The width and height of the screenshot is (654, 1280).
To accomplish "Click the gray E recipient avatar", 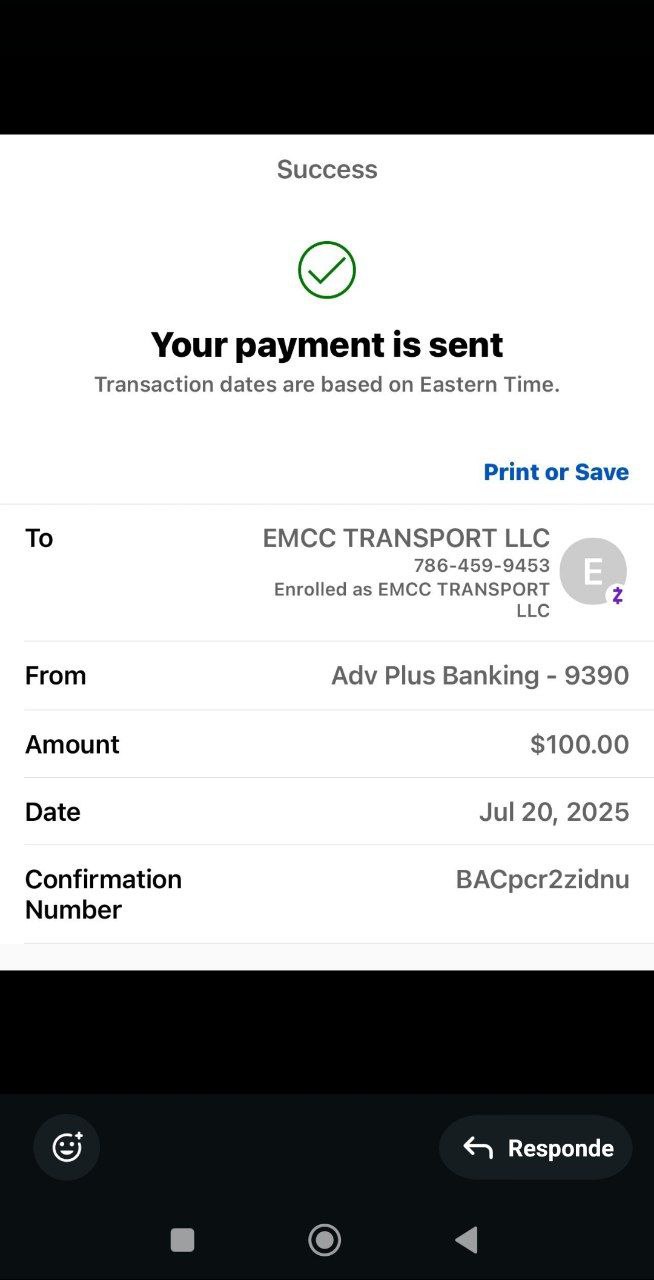I will [592, 571].
